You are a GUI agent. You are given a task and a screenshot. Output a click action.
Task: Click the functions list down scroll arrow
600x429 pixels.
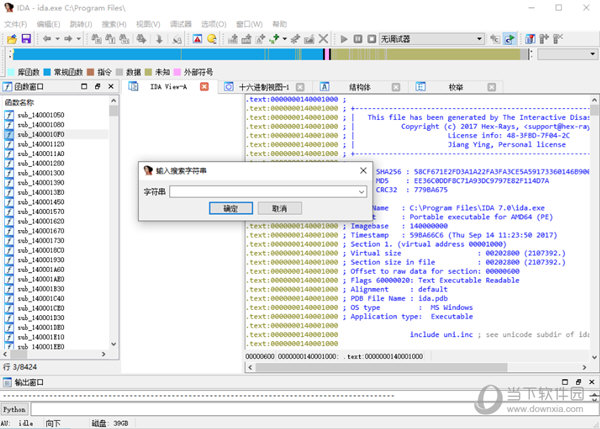coord(114,344)
